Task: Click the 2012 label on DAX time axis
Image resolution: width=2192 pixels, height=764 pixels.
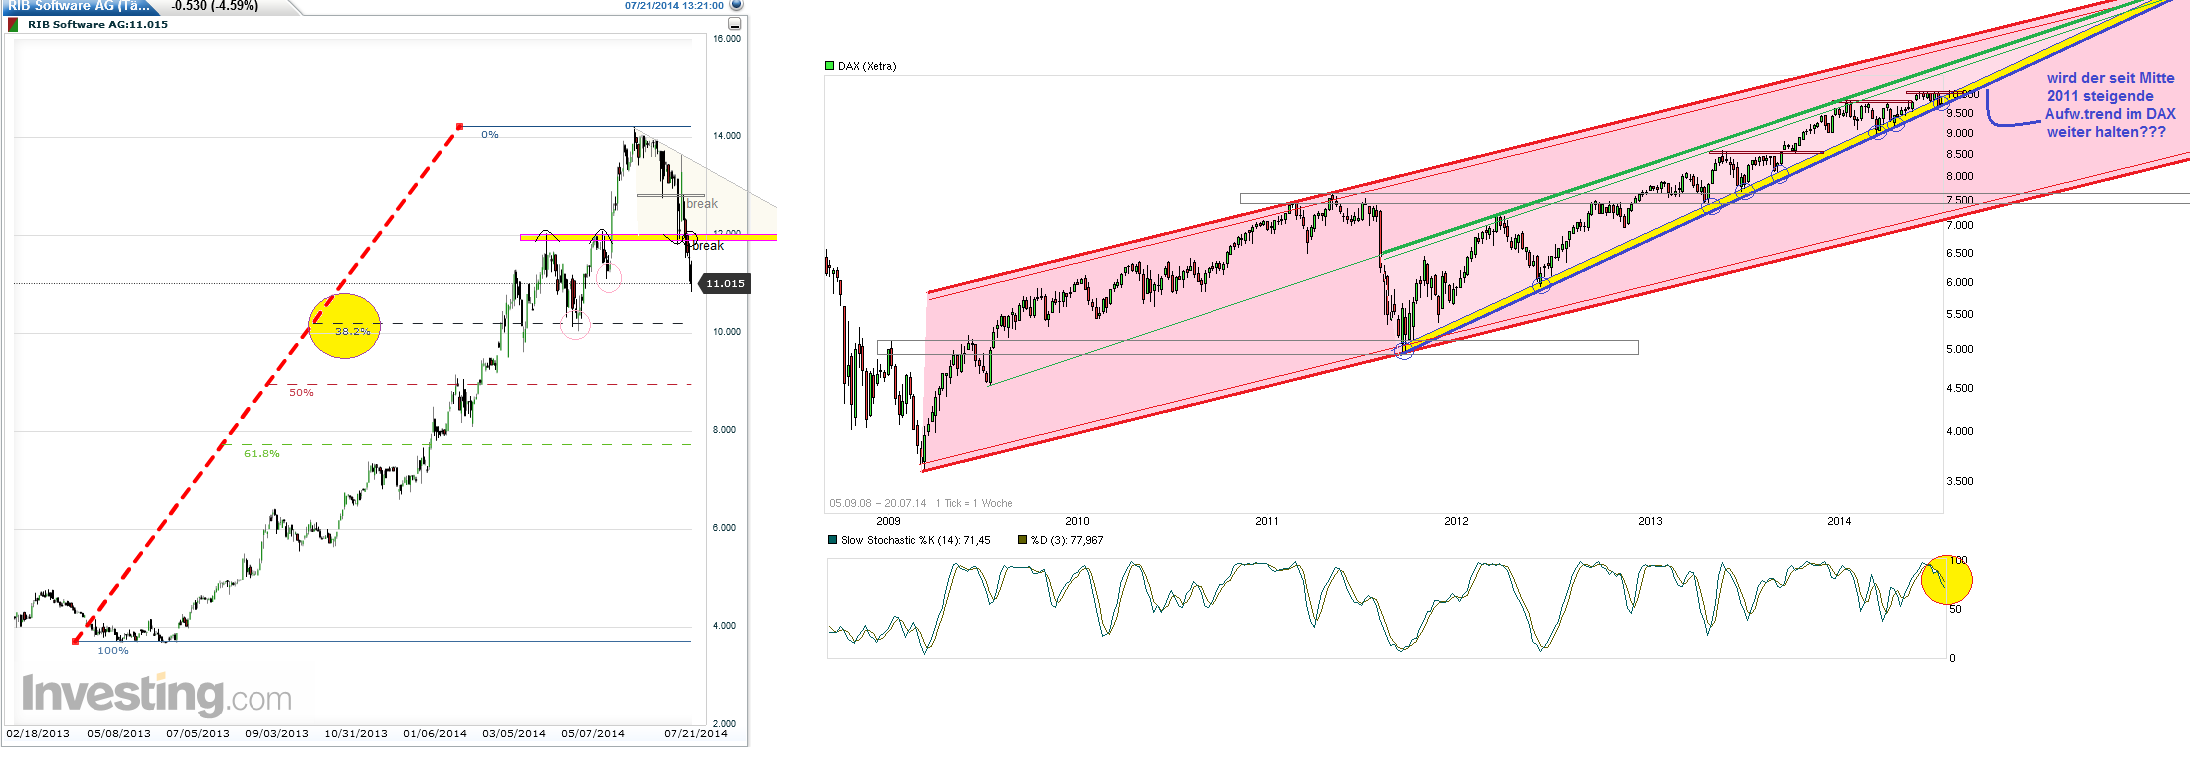Action: [1456, 521]
